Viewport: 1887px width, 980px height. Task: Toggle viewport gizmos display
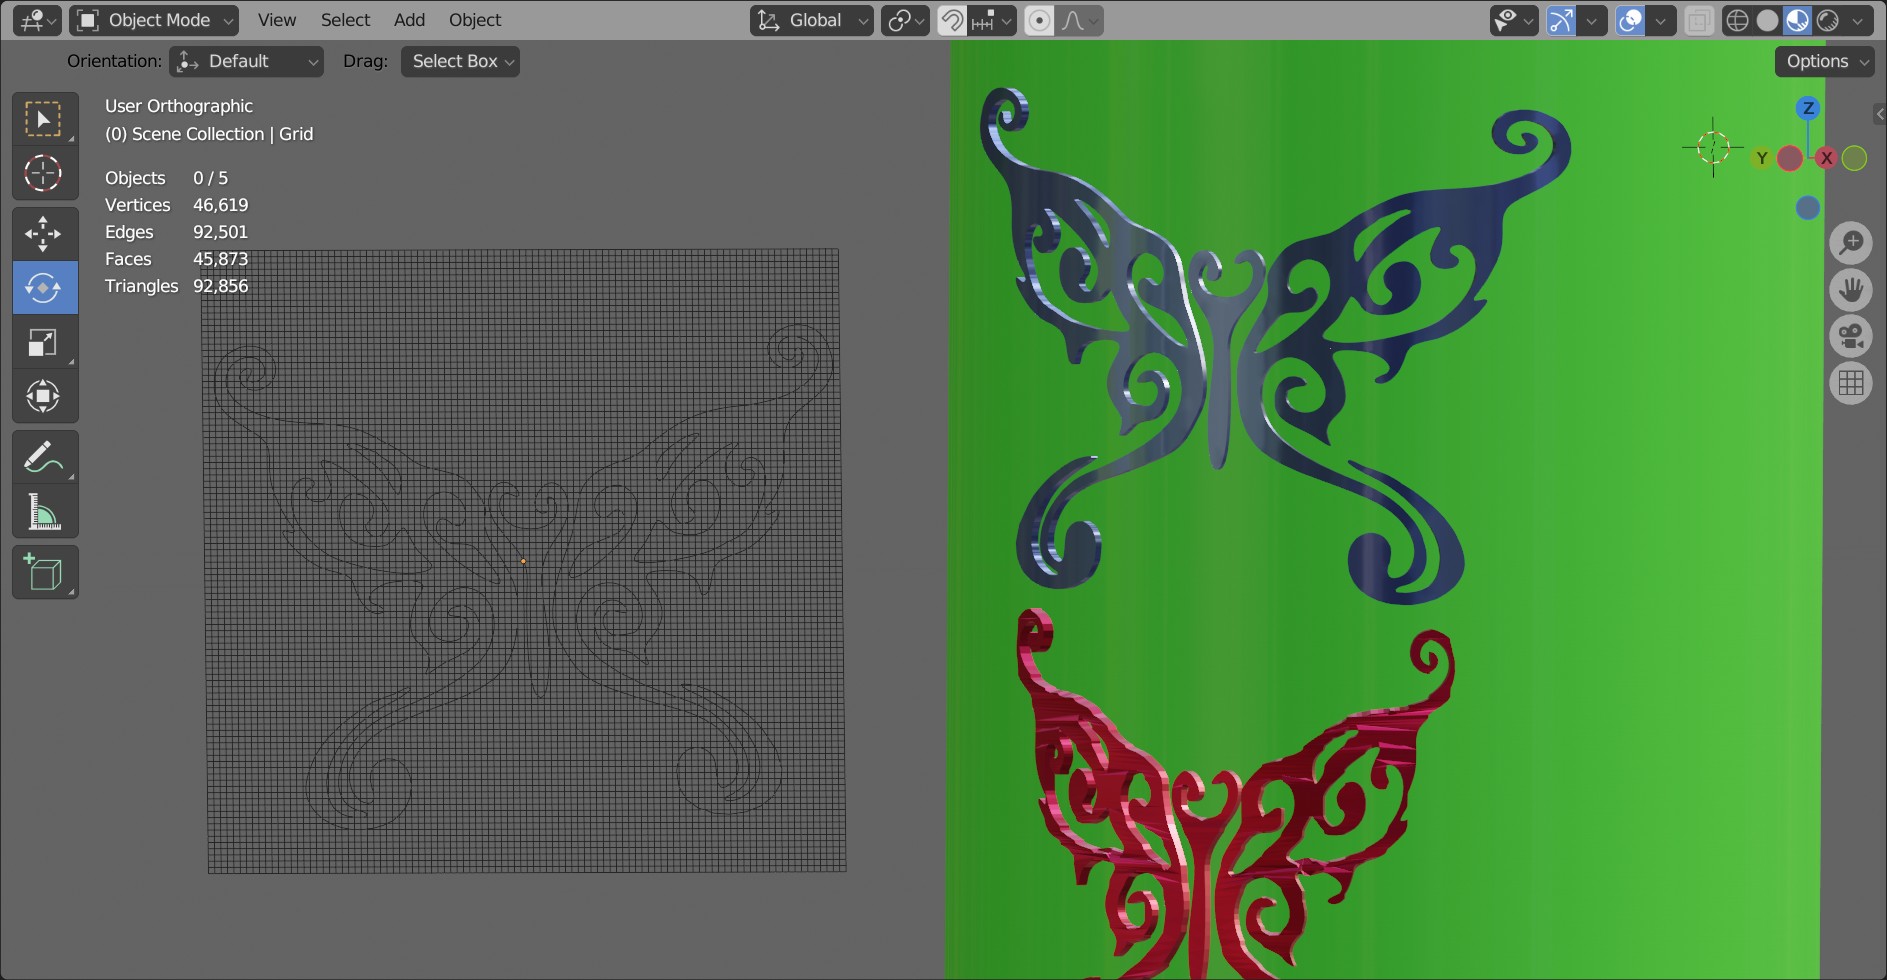pos(1561,20)
